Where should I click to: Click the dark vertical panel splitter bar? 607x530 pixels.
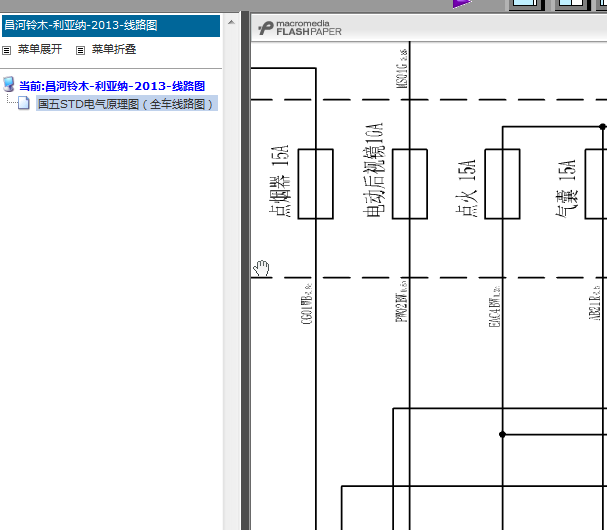coord(245,270)
